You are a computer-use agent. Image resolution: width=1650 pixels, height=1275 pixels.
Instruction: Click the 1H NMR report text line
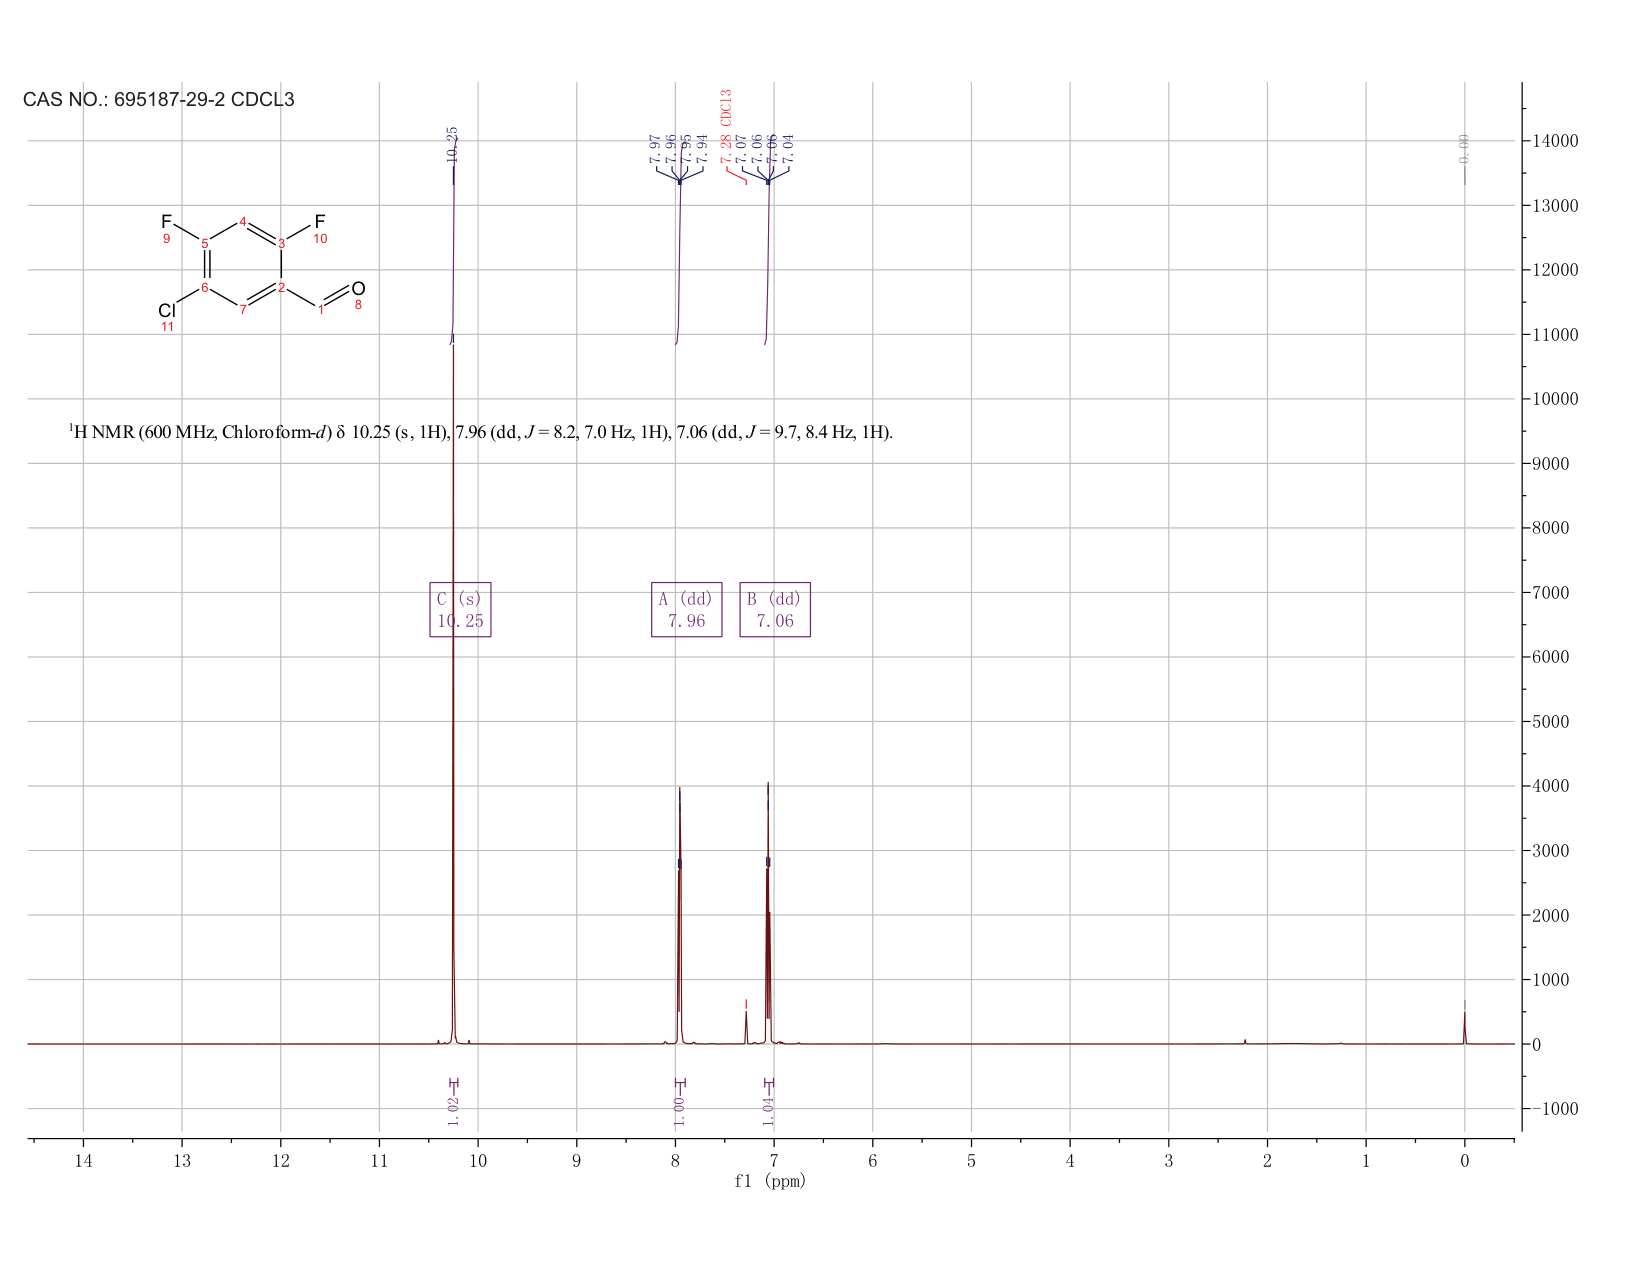481,432
